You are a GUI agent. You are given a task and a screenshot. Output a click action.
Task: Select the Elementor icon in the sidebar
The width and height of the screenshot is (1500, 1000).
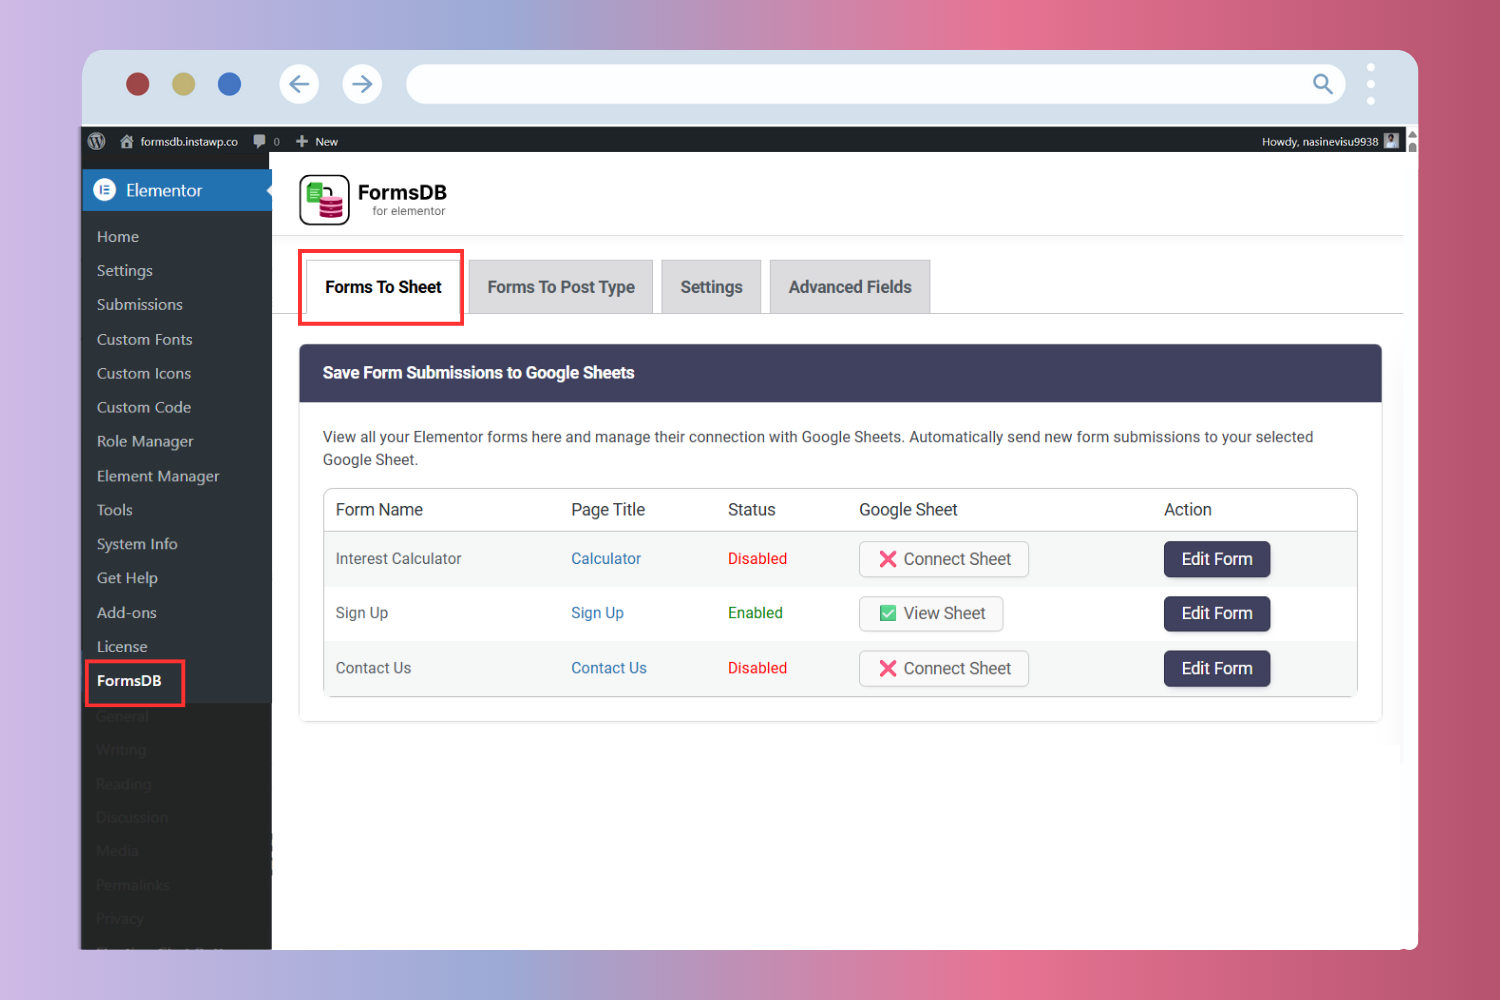(x=104, y=189)
